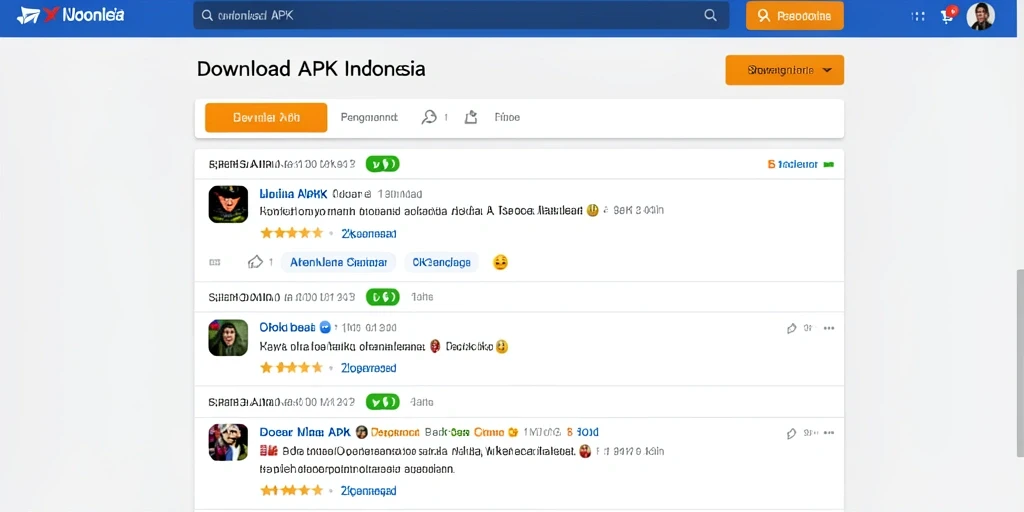Open the three-dot menu on the second review

[x=829, y=328]
